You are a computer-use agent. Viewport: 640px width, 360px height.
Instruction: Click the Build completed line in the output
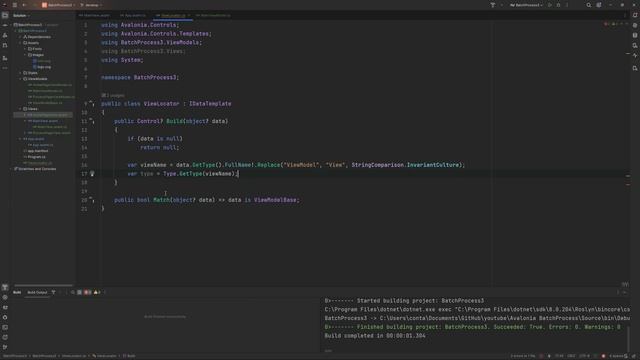(375, 336)
